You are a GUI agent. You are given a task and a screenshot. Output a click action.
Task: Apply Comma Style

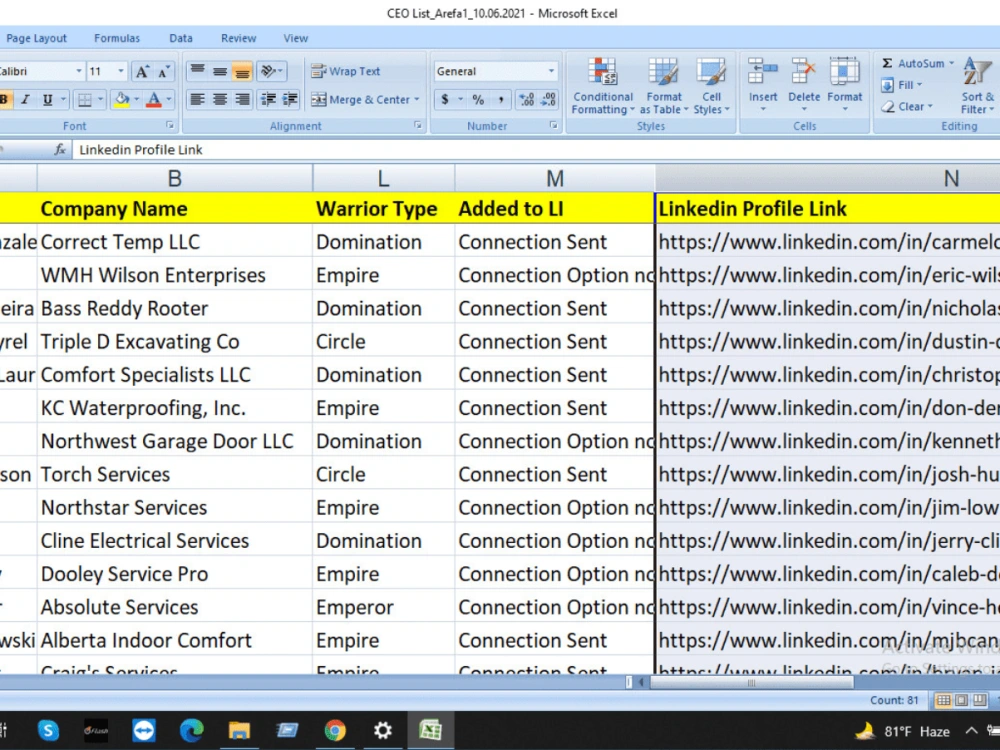pos(501,99)
